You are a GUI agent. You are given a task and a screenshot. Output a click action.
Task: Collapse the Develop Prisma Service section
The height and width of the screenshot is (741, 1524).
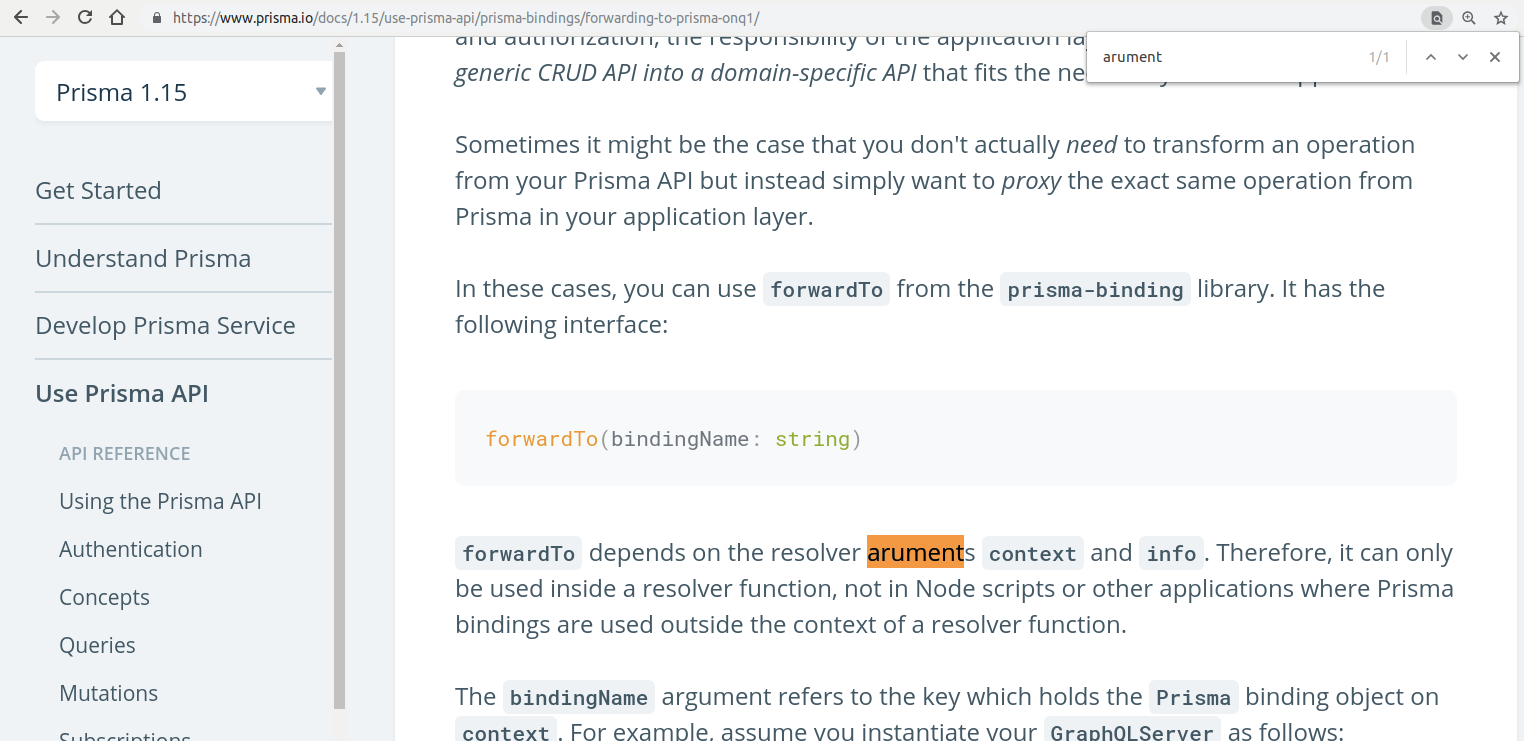tap(165, 325)
